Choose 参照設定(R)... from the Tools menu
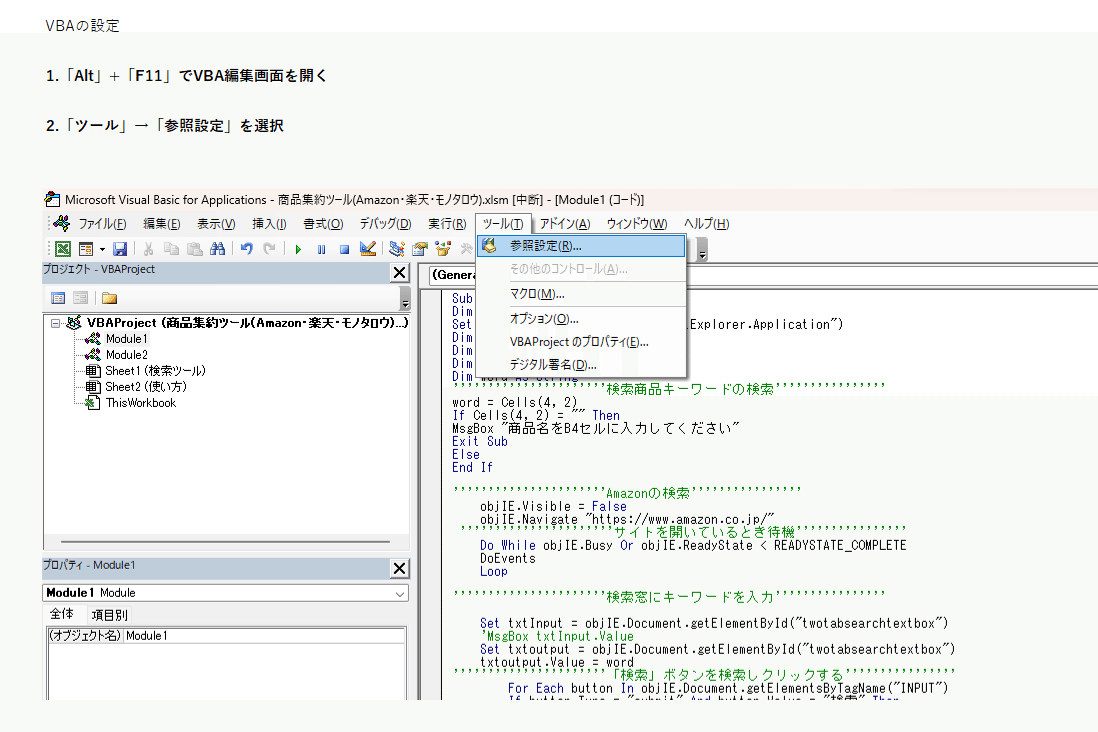 [x=581, y=246]
